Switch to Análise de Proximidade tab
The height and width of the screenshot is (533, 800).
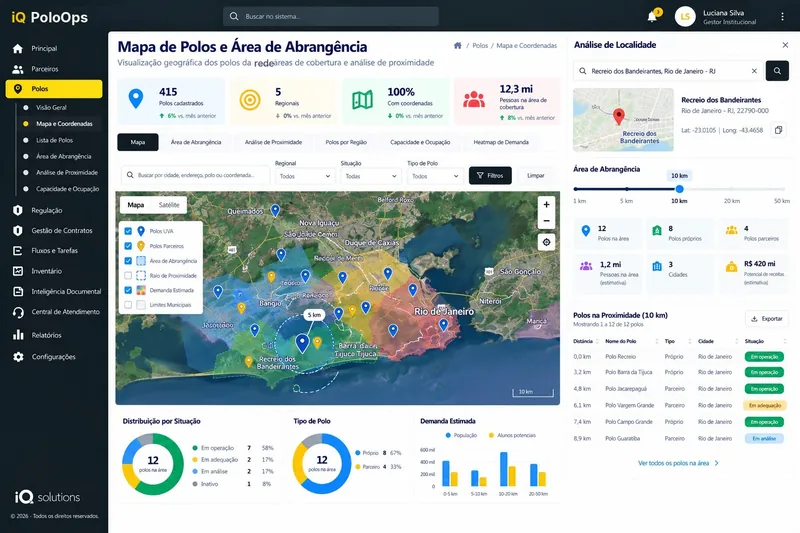click(x=273, y=142)
